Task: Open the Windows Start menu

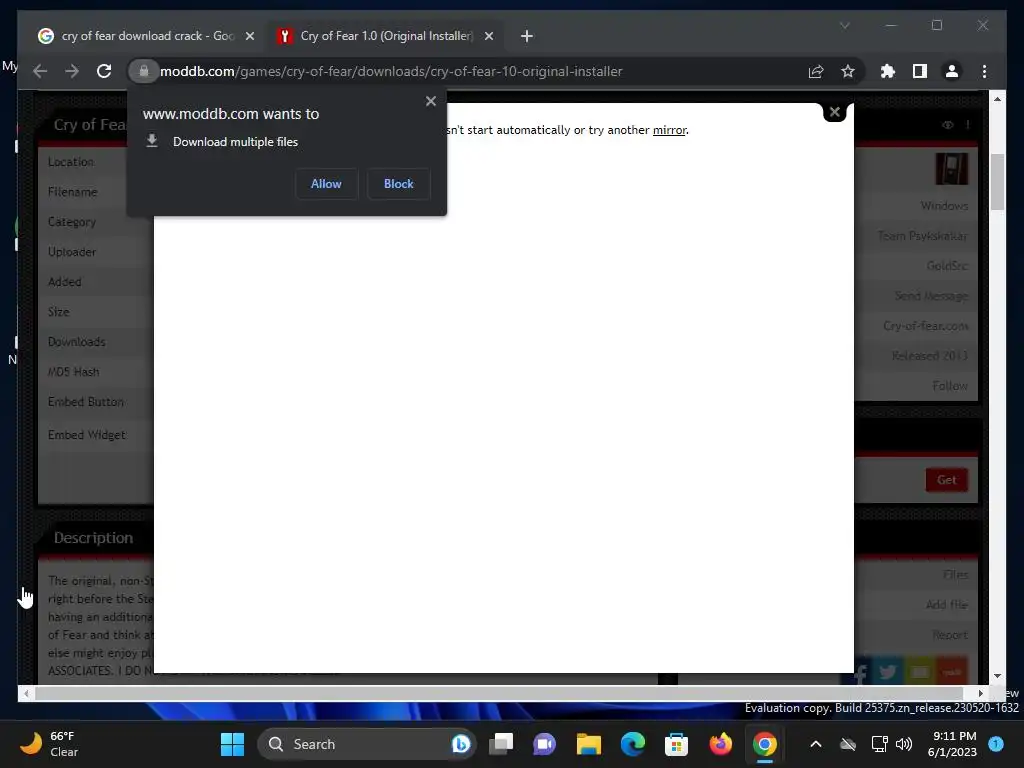Action: pos(232,744)
